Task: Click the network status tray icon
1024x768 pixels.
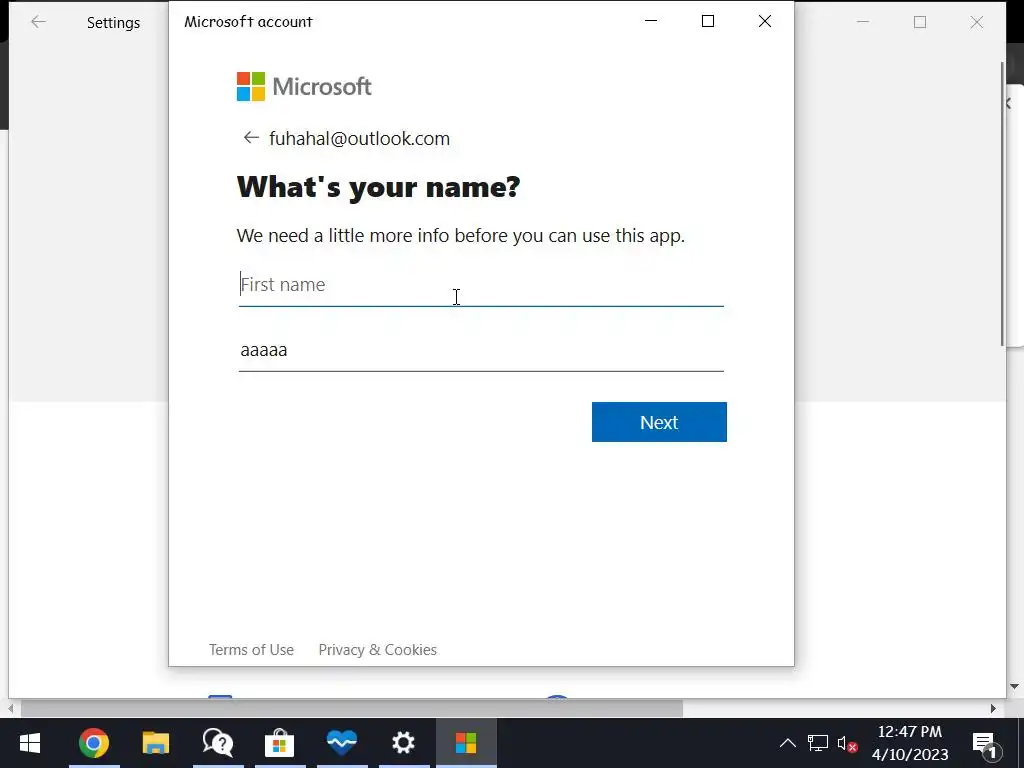Action: pyautogui.click(x=818, y=743)
